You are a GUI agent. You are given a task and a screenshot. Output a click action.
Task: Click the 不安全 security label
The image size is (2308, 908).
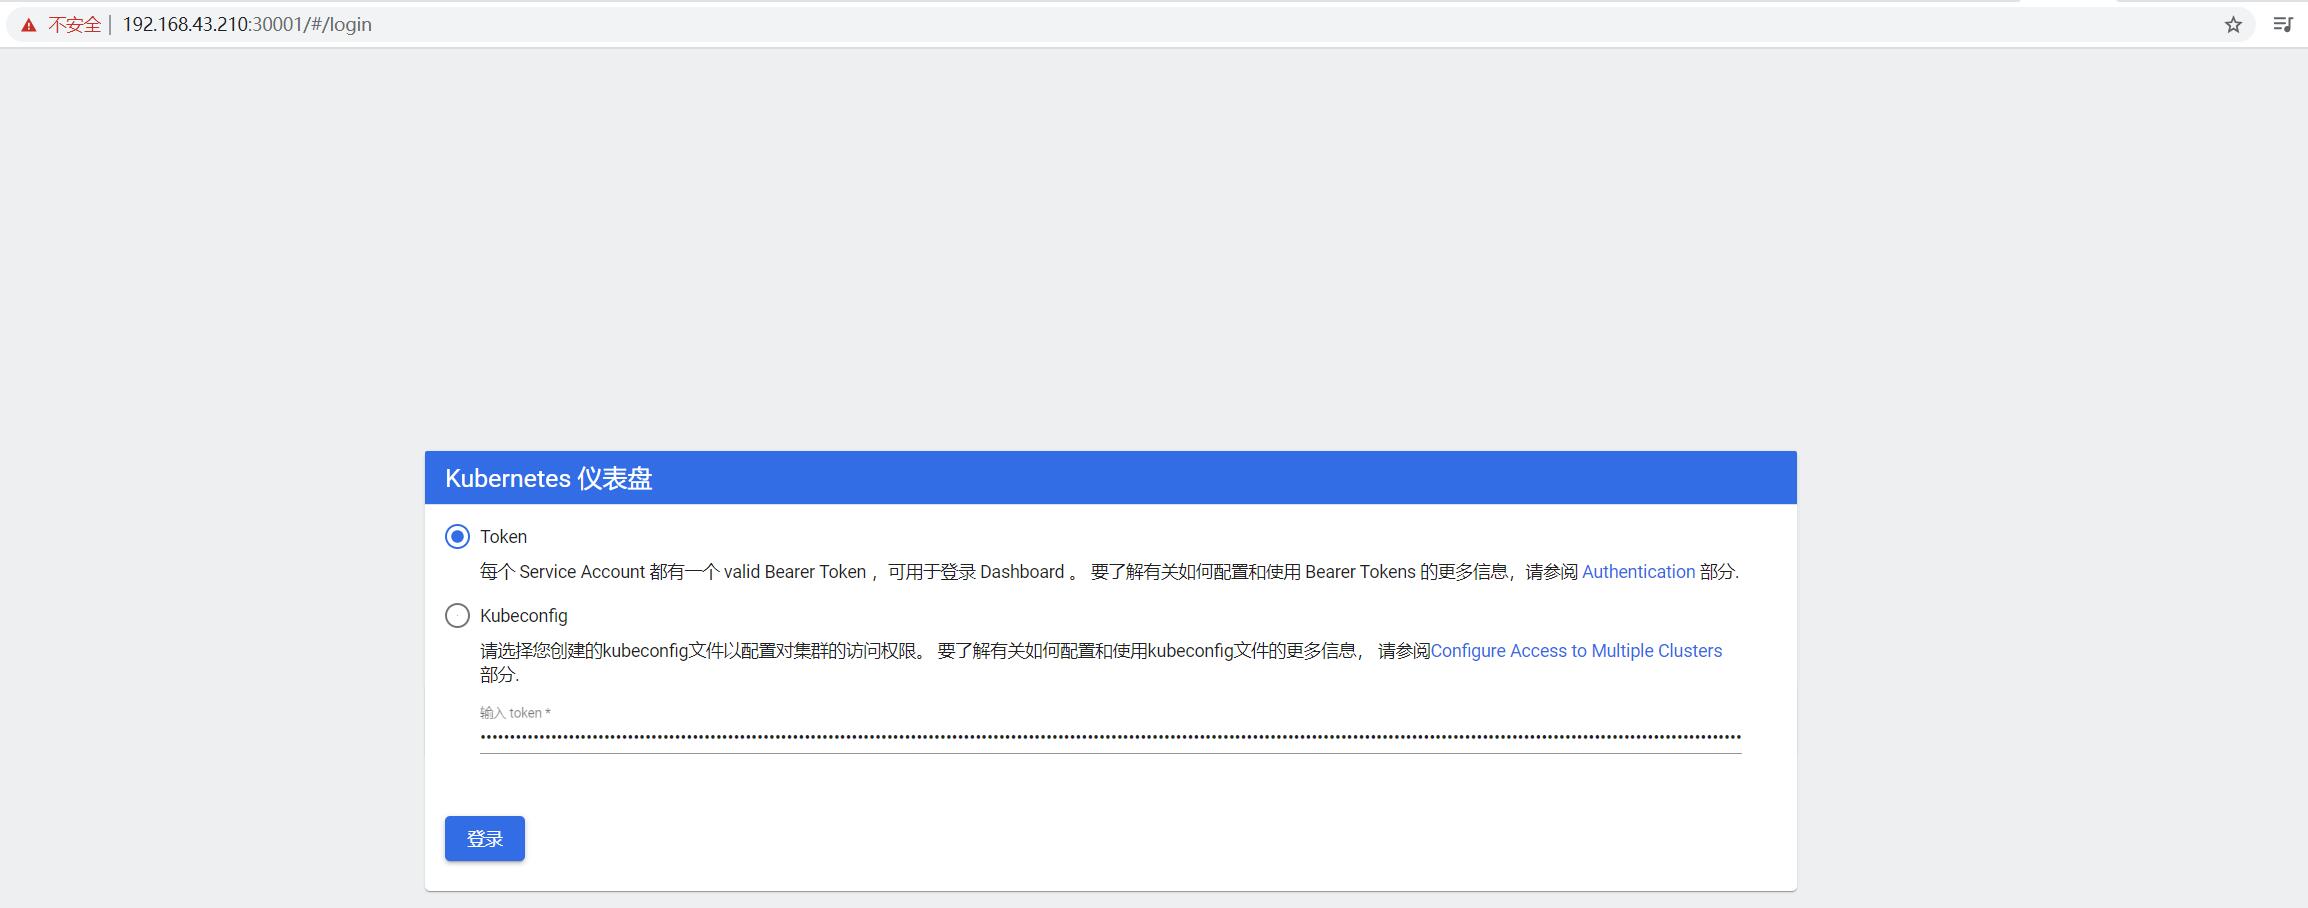(75, 25)
